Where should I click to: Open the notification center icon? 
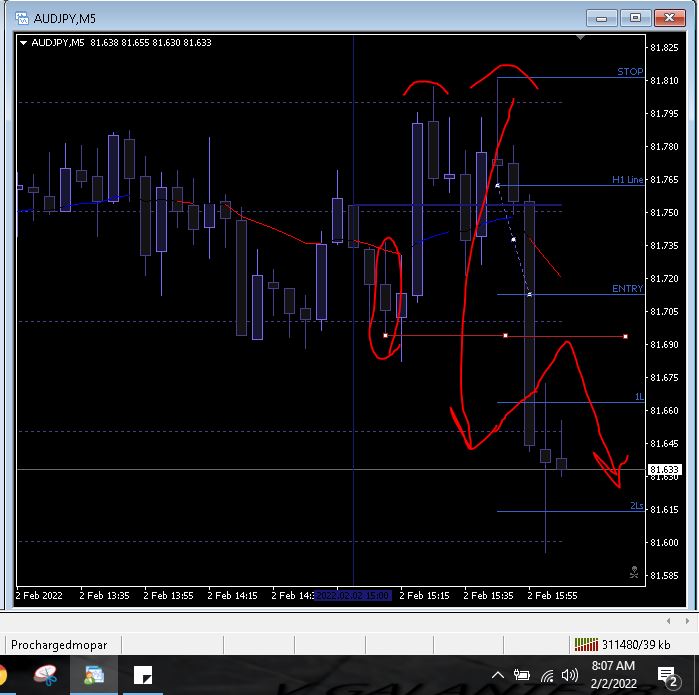click(x=668, y=676)
